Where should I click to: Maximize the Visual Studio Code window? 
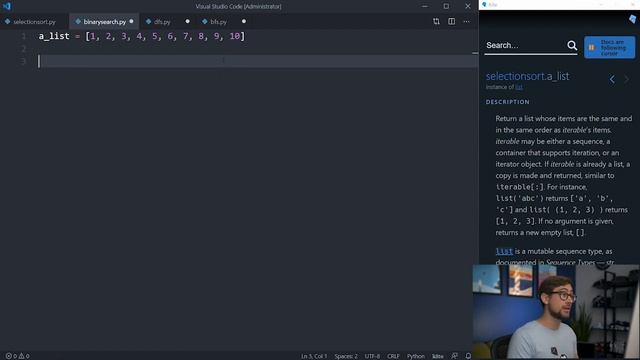point(446,6)
